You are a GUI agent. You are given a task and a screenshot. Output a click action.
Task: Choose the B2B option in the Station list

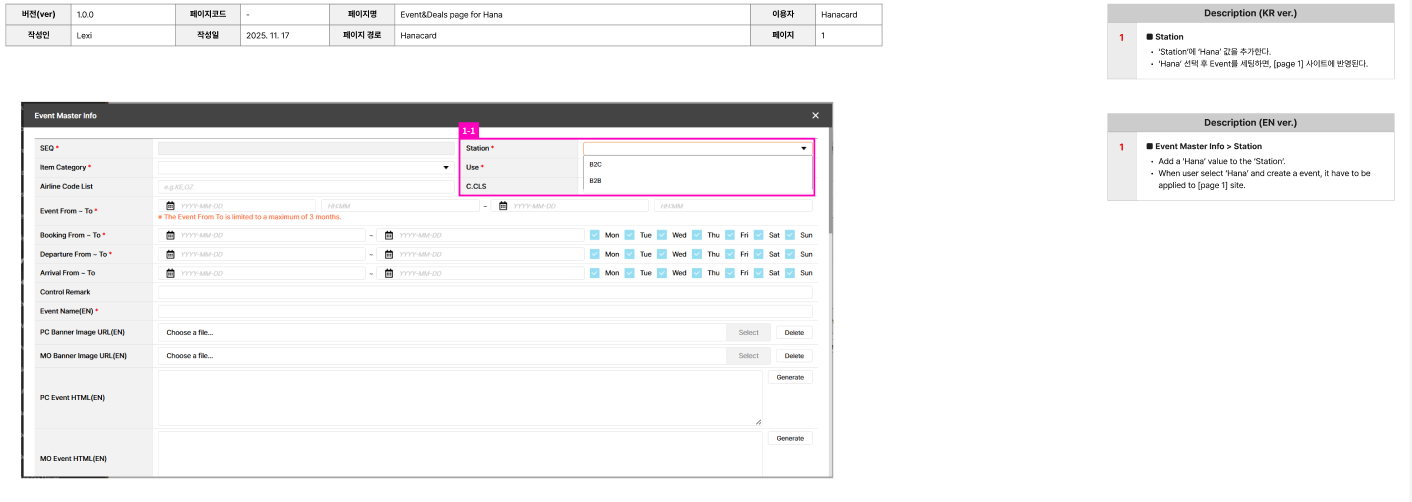pyautogui.click(x=596, y=181)
